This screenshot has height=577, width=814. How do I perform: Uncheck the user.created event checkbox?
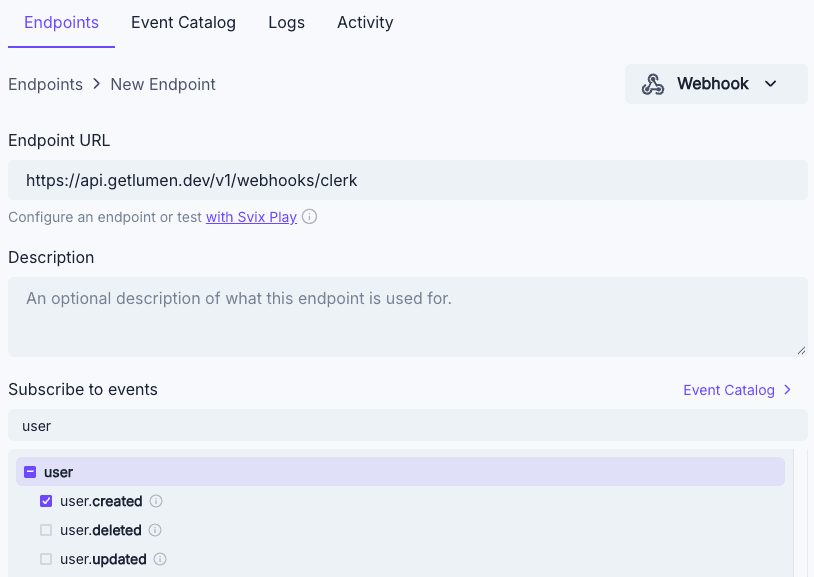click(x=46, y=501)
